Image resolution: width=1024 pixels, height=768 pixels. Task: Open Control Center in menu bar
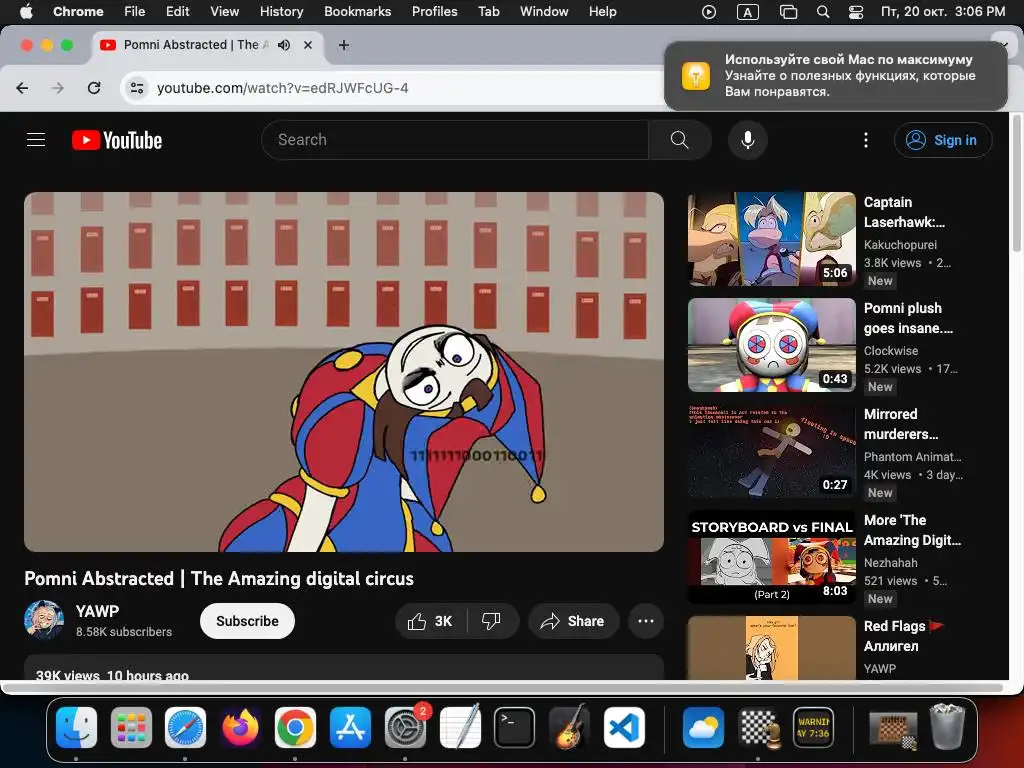(x=856, y=12)
